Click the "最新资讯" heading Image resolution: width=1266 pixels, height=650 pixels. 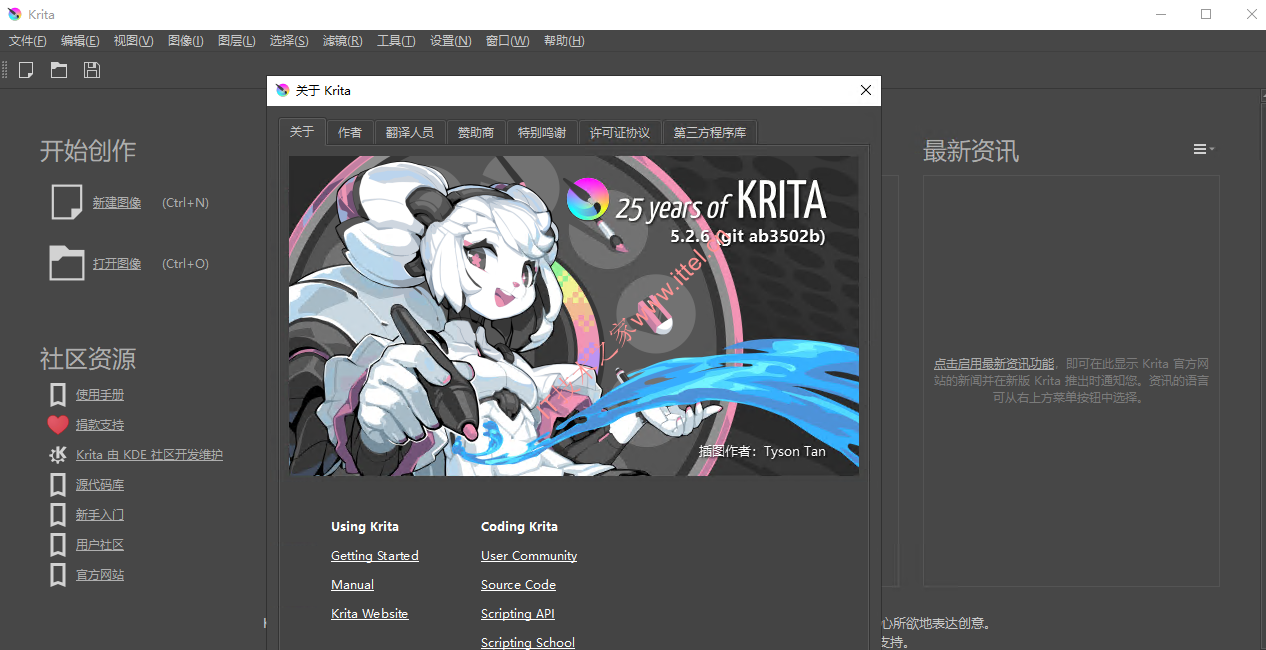click(971, 151)
